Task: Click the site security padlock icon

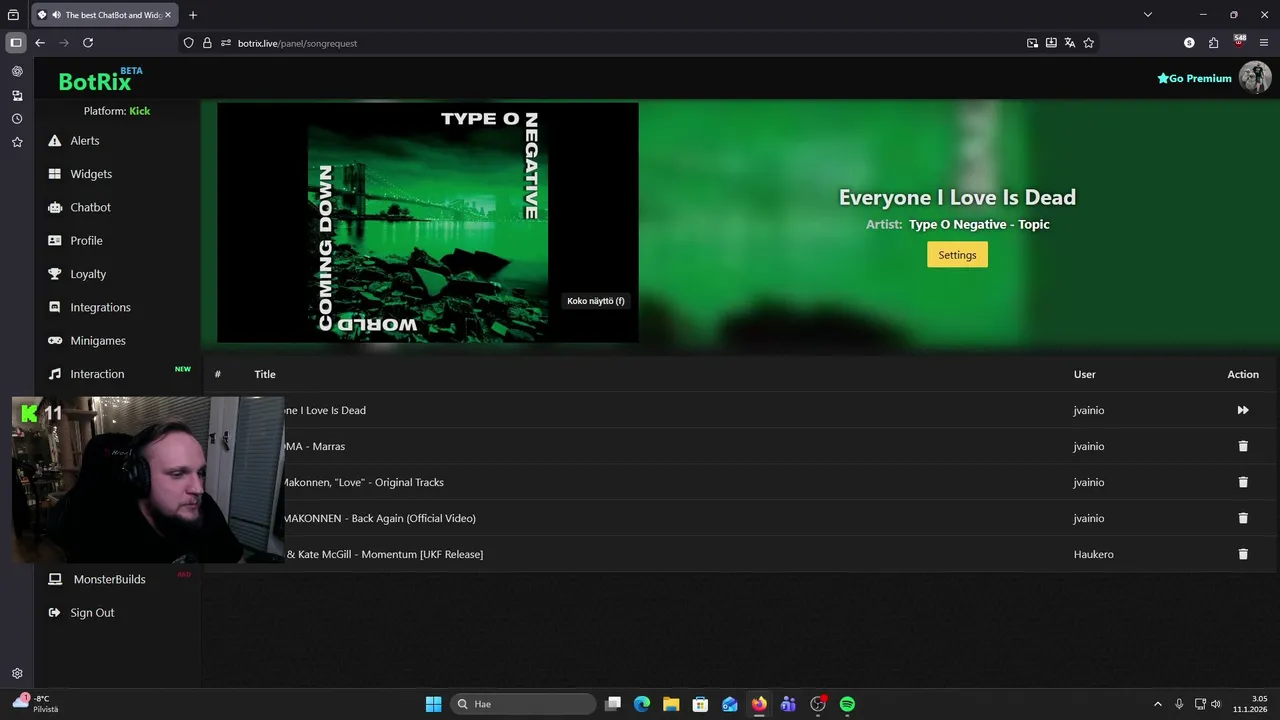Action: (x=207, y=43)
